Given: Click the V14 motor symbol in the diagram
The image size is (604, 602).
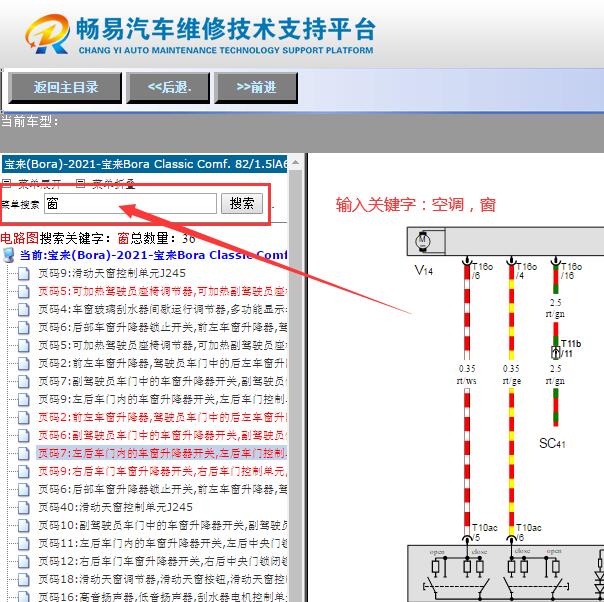Looking at the screenshot, I should (423, 241).
